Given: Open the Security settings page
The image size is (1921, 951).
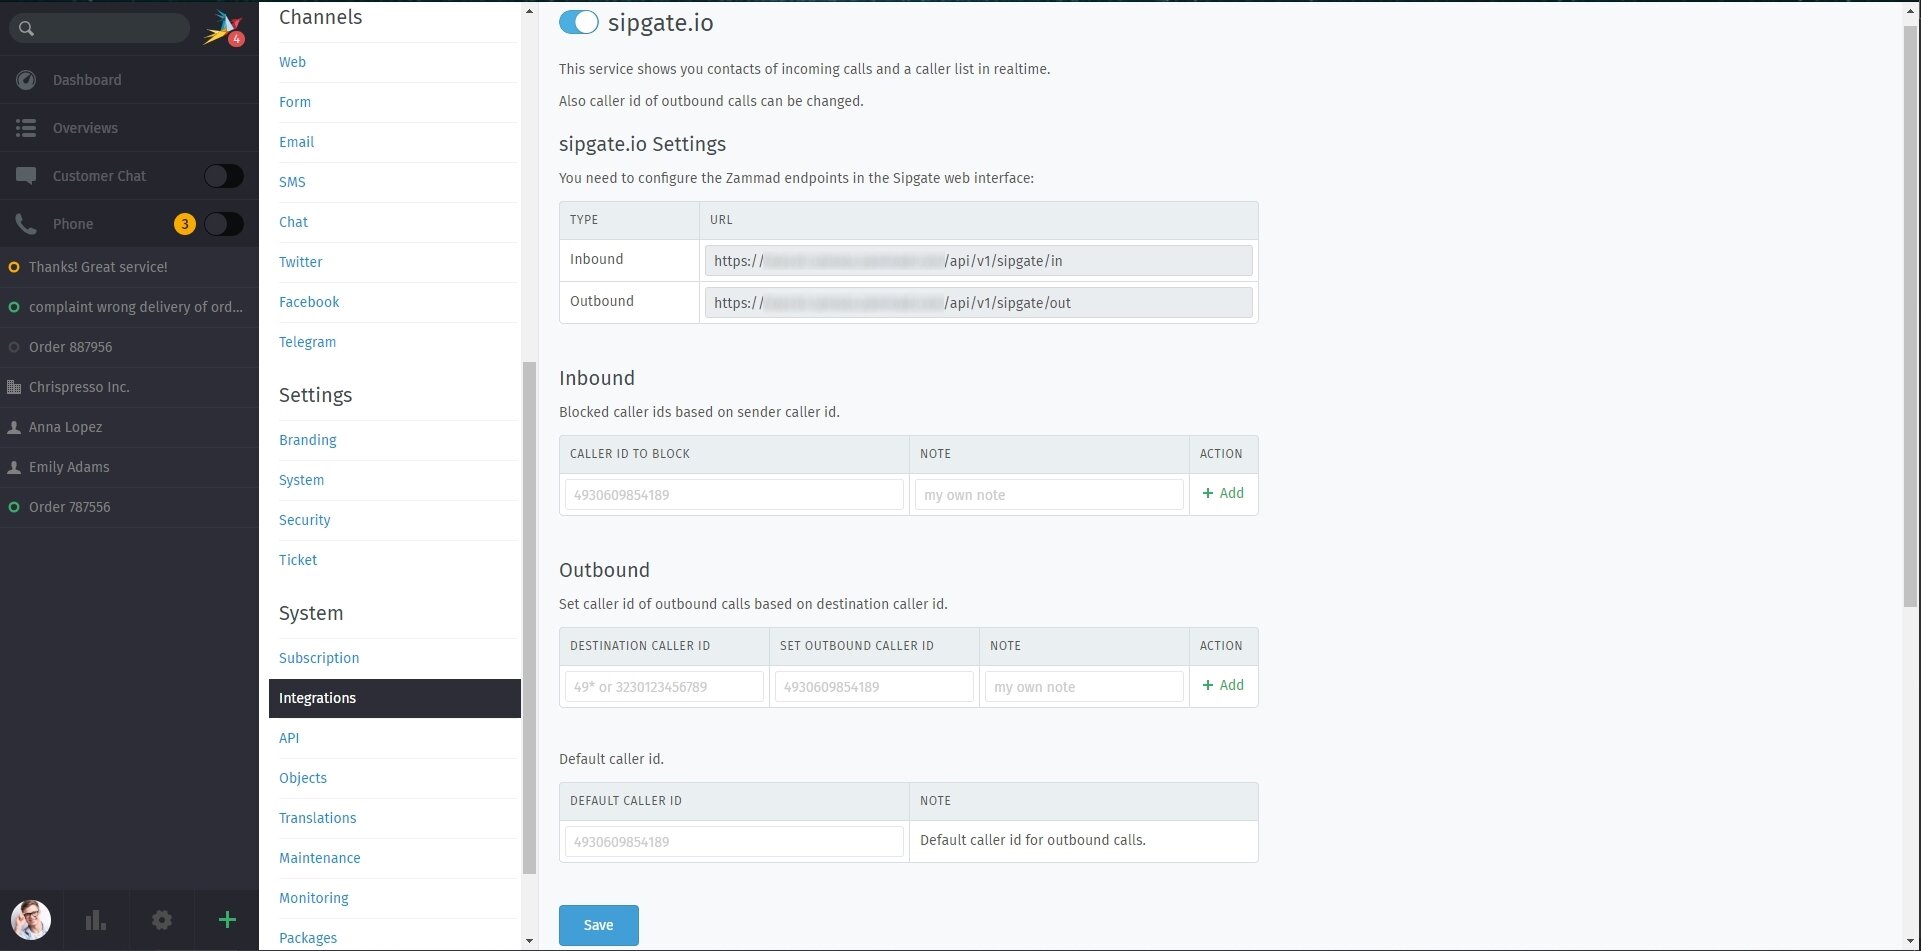Looking at the screenshot, I should coord(304,520).
